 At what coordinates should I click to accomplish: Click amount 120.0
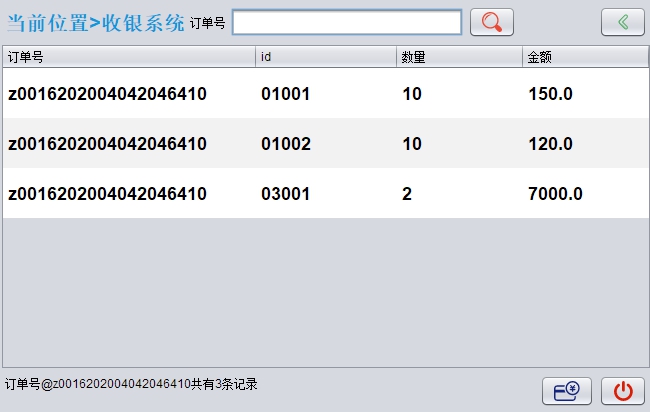point(551,144)
